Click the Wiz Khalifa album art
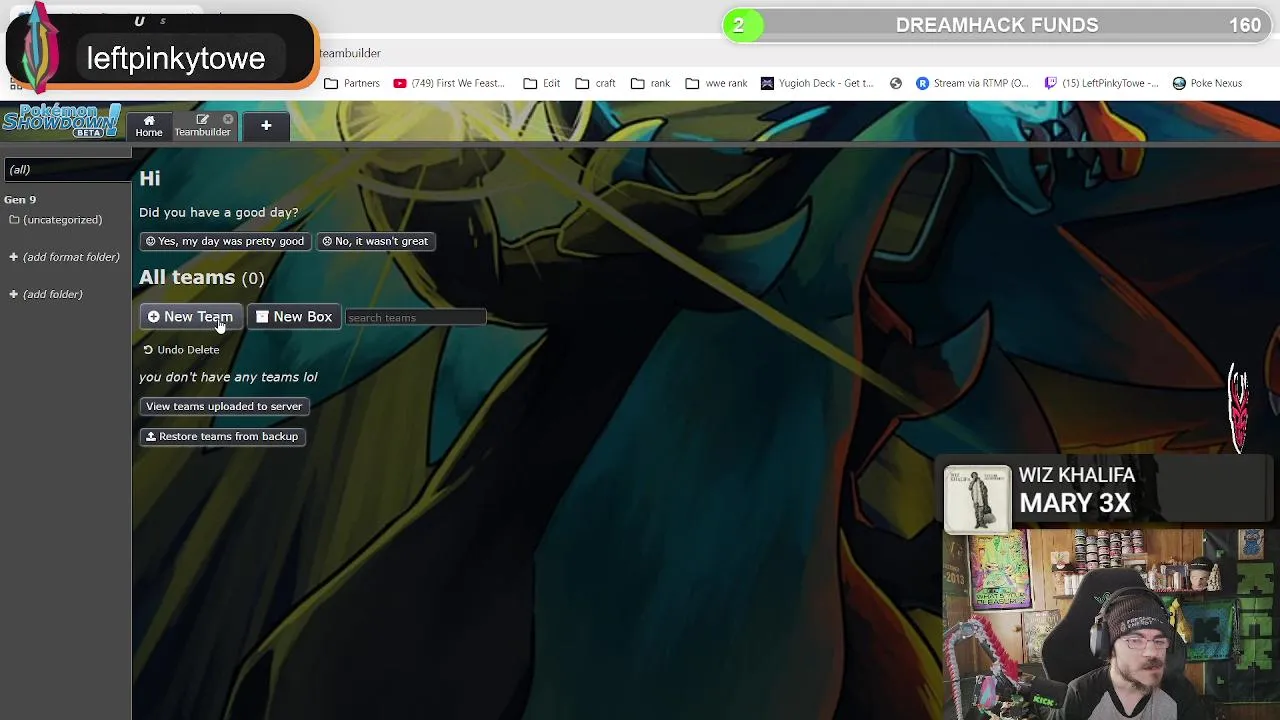Screen dimensions: 1280x720 (978, 498)
